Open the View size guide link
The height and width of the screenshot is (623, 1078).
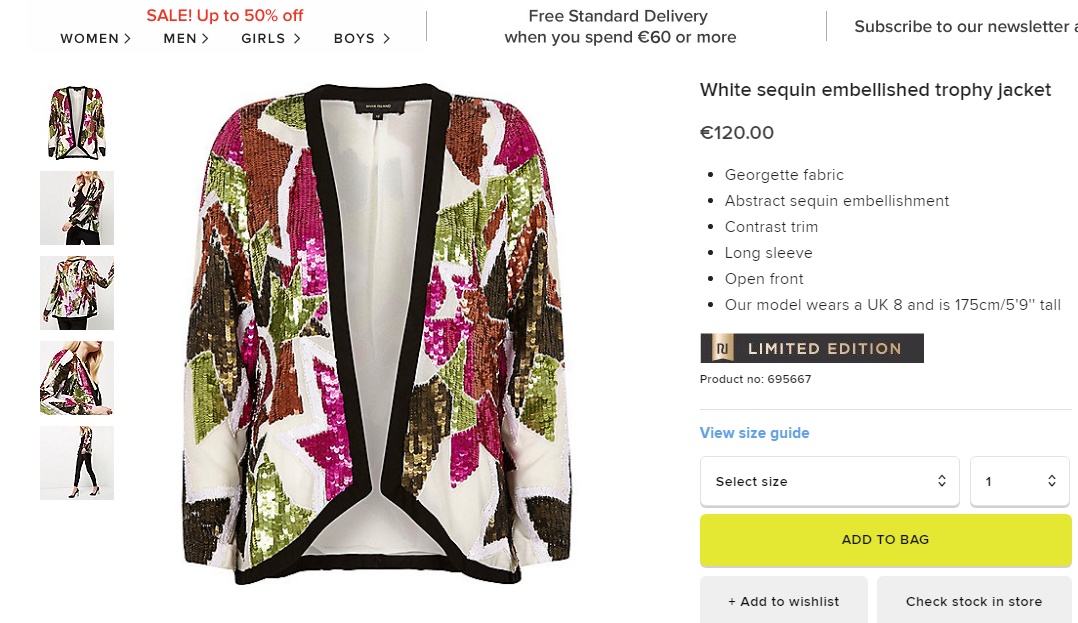[x=754, y=433]
